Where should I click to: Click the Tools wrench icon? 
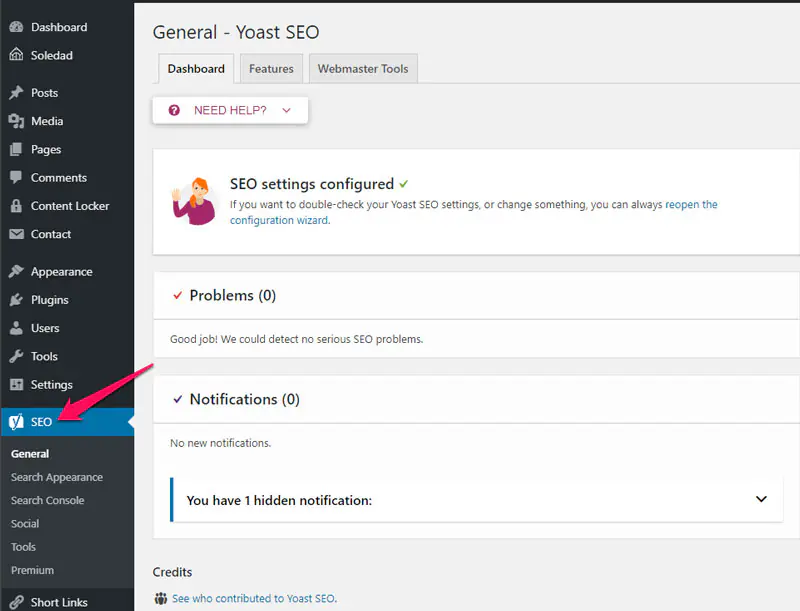[16, 356]
